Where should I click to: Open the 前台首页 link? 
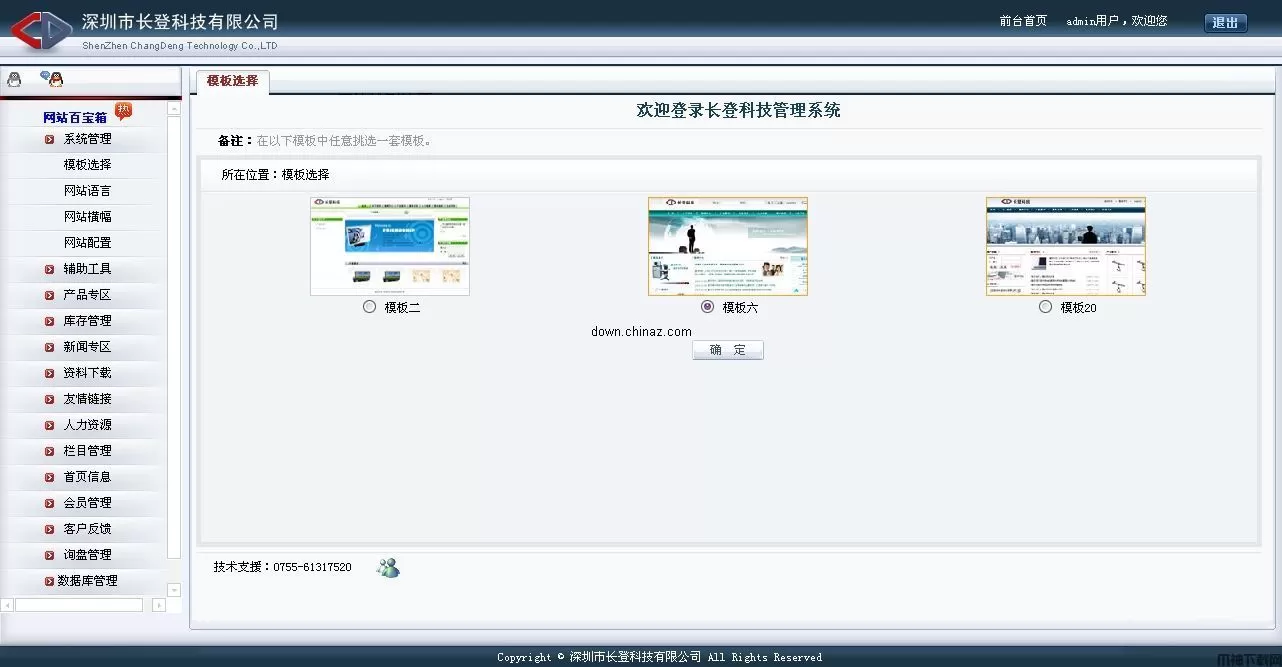pos(1023,21)
